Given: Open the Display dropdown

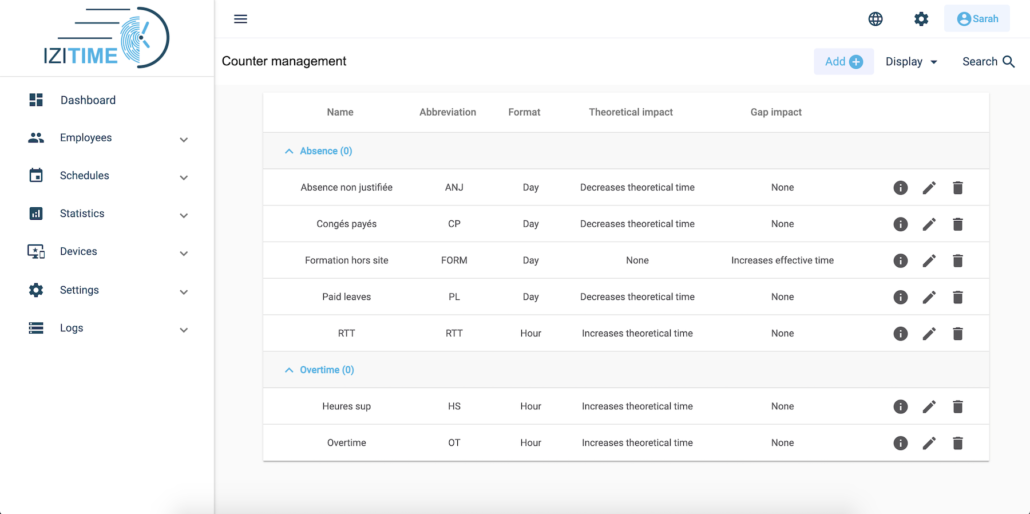Looking at the screenshot, I should point(911,62).
